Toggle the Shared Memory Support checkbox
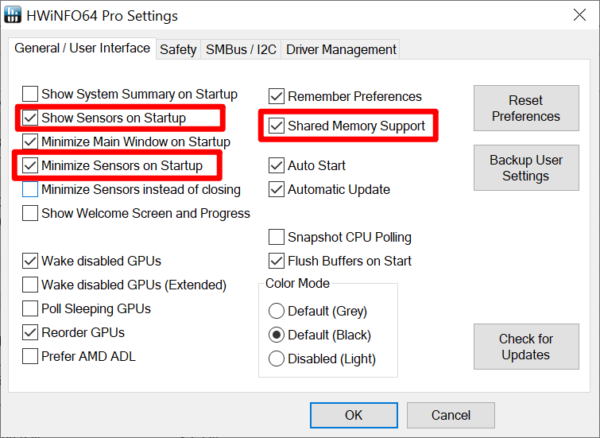Screen dimensions: 600x438 tap(276, 126)
